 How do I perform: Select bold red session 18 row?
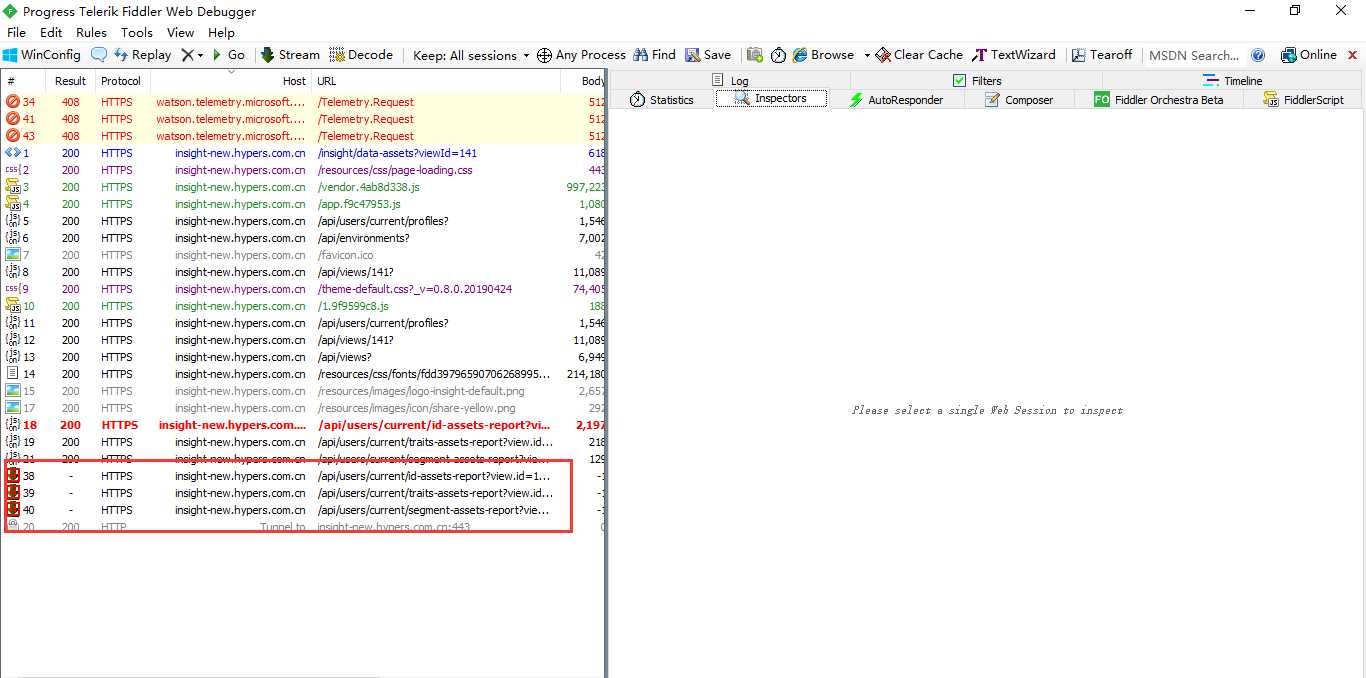304,425
